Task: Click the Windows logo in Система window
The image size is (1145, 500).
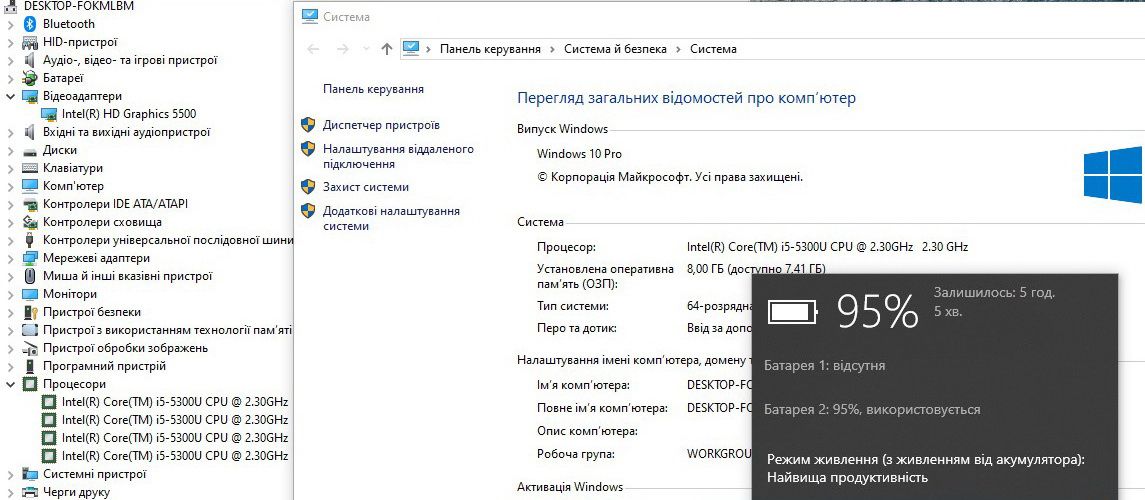Action: (x=1113, y=174)
